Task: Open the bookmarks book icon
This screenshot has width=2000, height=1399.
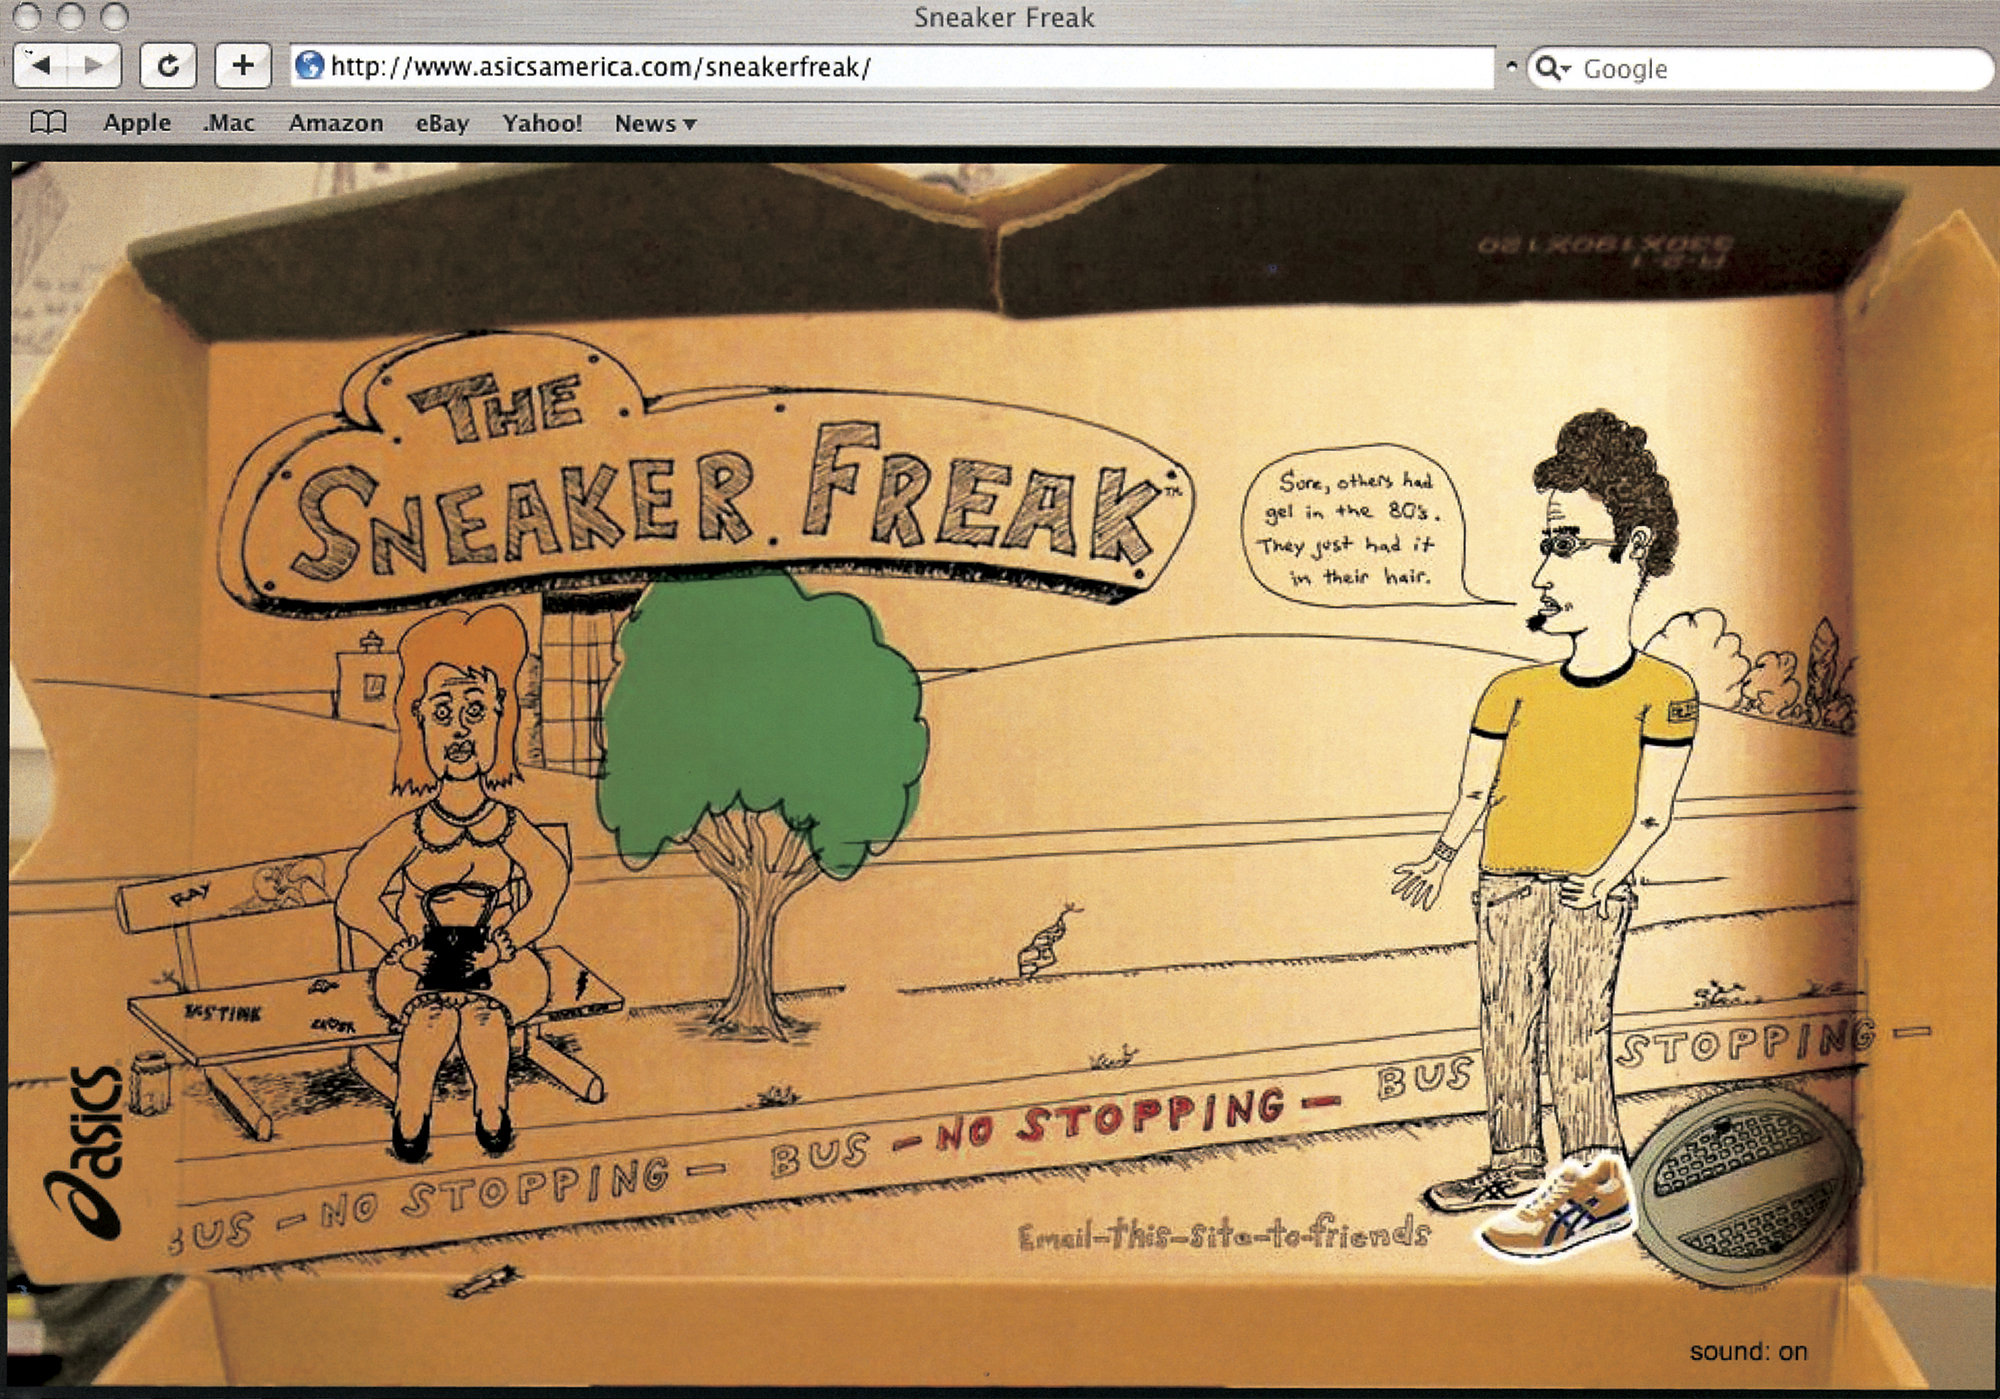Action: (x=48, y=123)
